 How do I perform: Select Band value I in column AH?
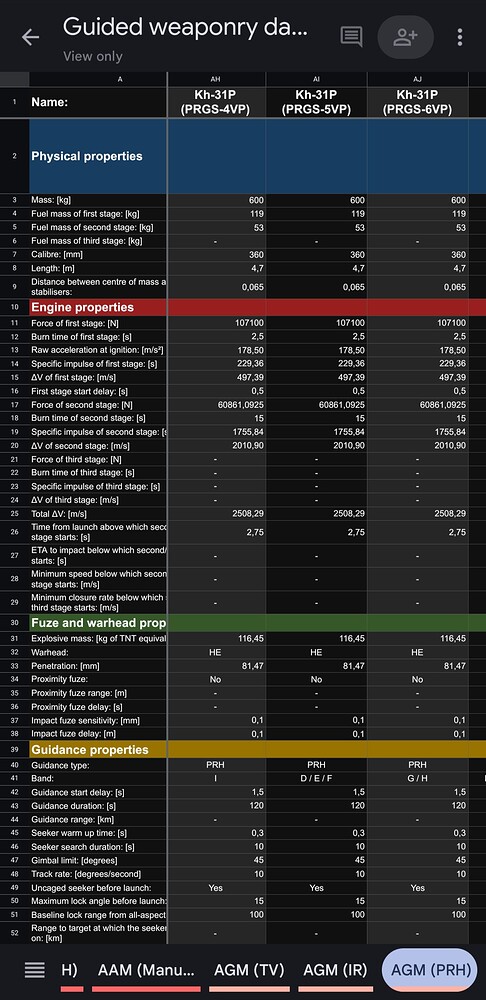pyautogui.click(x=216, y=779)
